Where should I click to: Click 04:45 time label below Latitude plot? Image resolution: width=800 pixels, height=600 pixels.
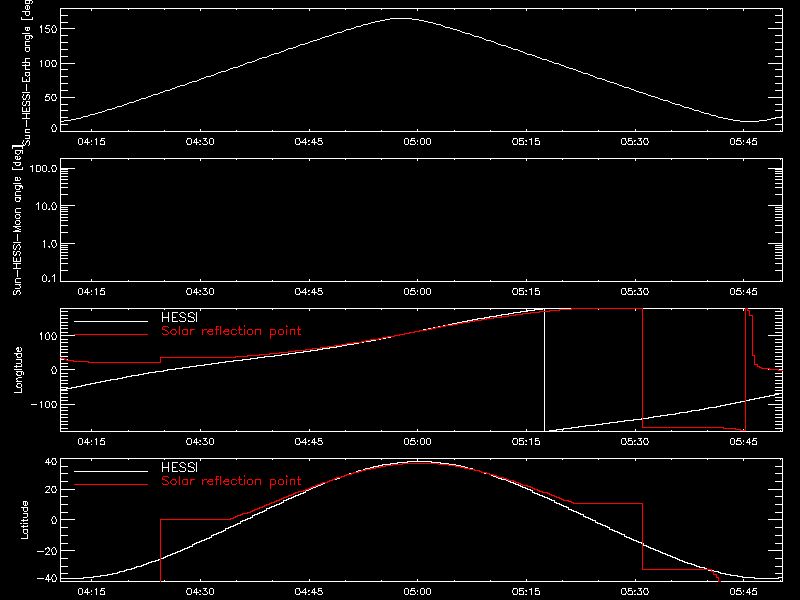(309, 592)
